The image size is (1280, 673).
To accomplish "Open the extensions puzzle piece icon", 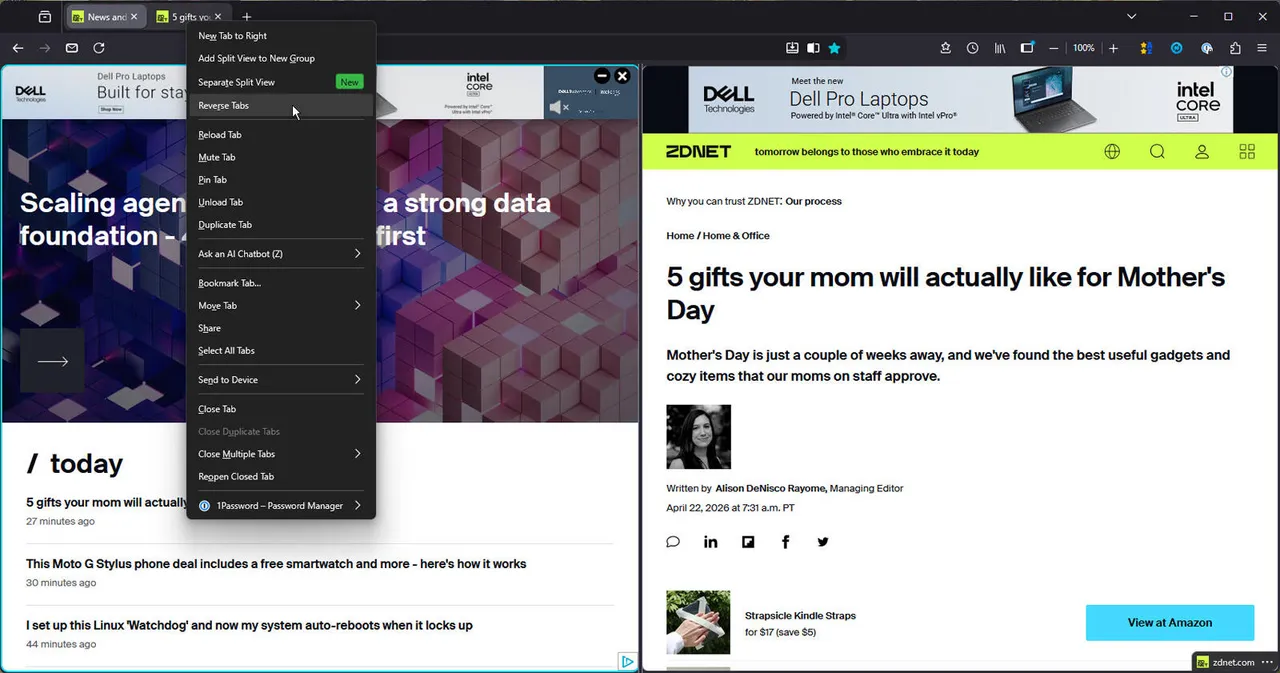I will [1235, 48].
